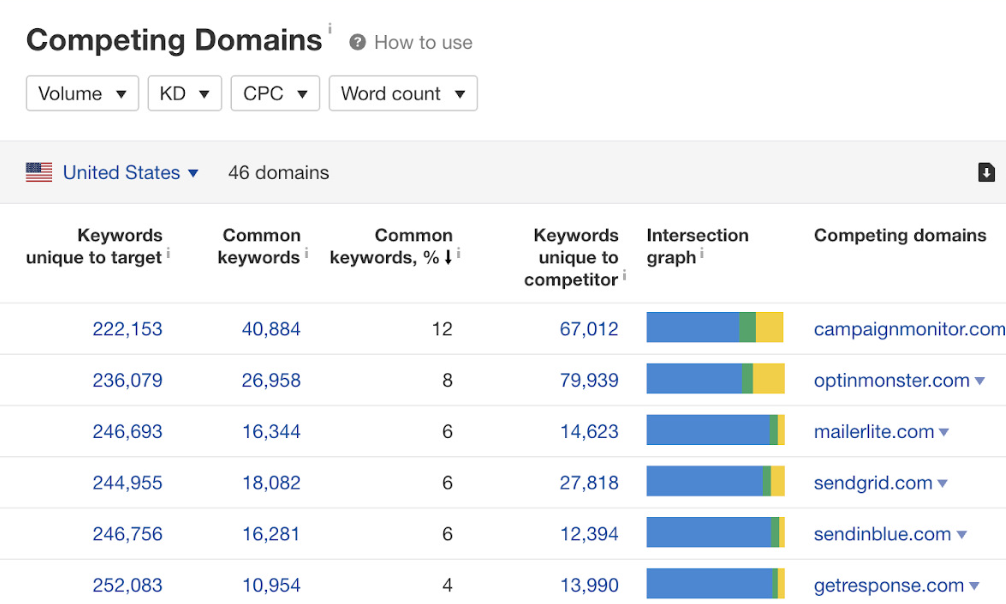The image size is (1006, 604).
Task: Click the 8 percent value for optinmonster.com
Action: pos(447,381)
